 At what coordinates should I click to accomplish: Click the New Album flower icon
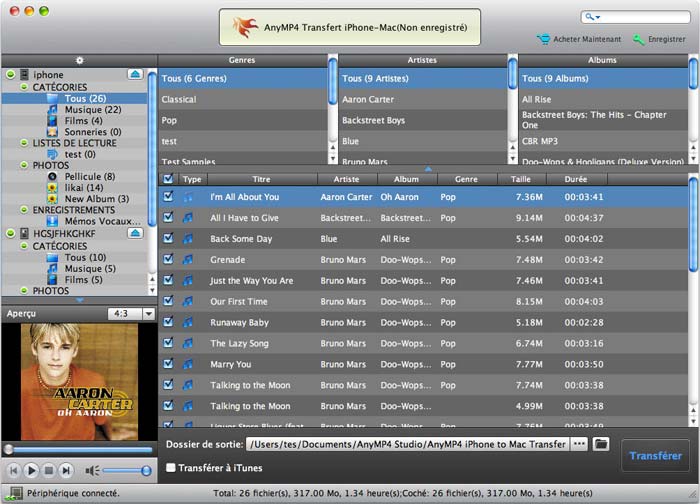pos(53,199)
